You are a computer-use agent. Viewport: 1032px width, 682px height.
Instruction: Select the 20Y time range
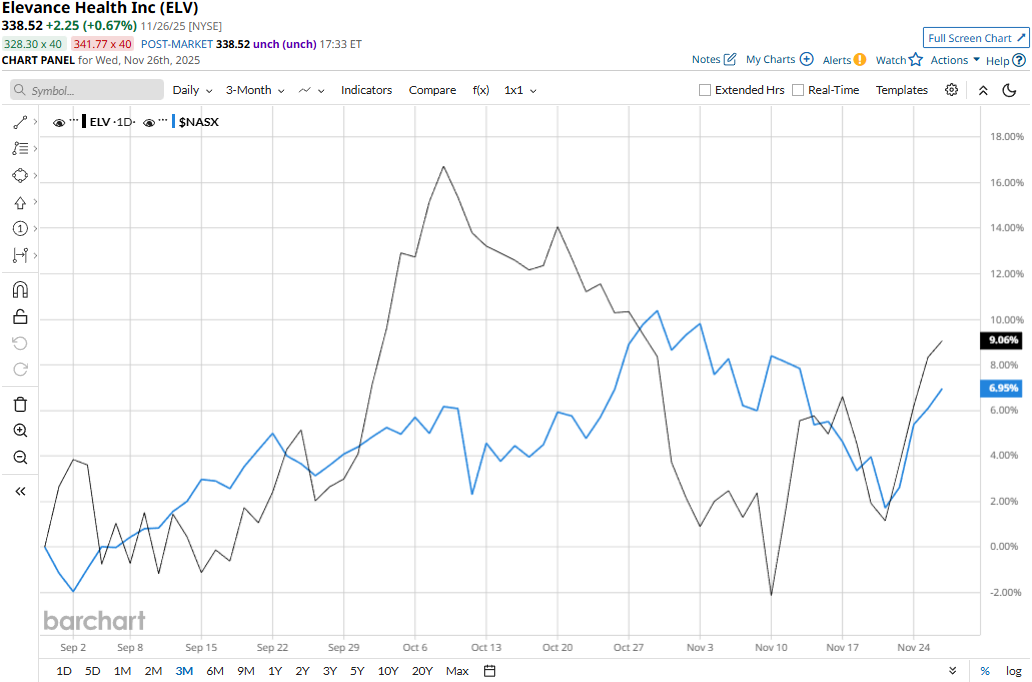[x=422, y=671]
